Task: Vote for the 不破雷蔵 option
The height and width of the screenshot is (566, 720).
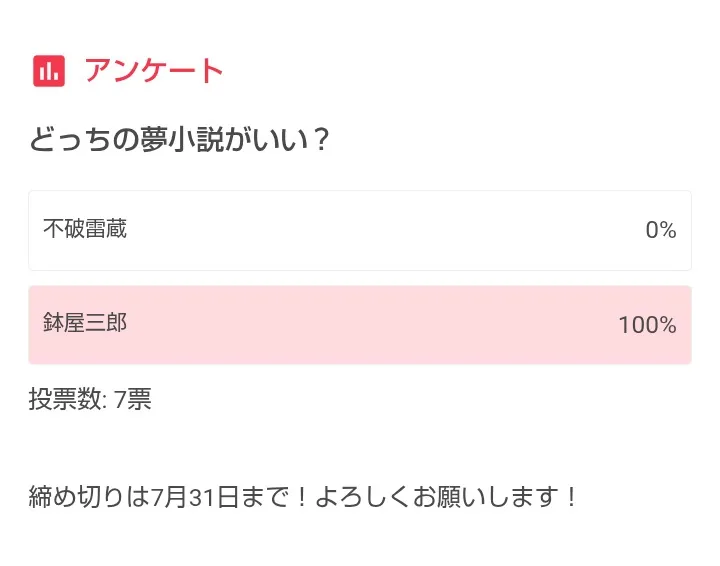Action: 360,230
